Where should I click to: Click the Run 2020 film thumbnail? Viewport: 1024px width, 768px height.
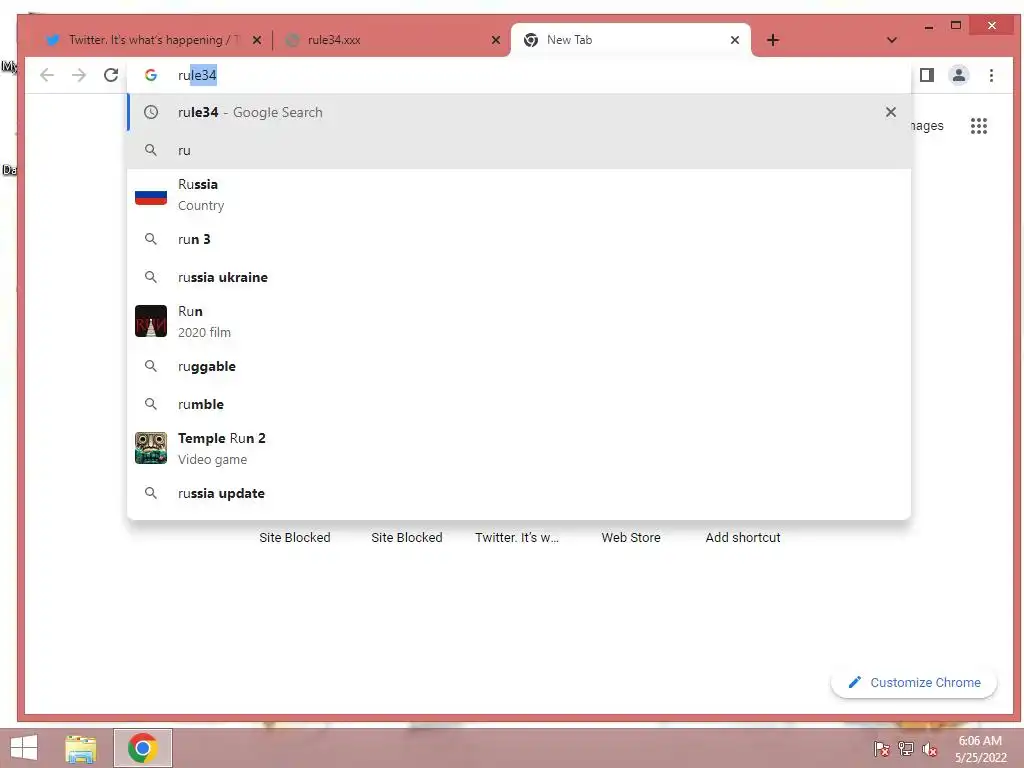[151, 321]
